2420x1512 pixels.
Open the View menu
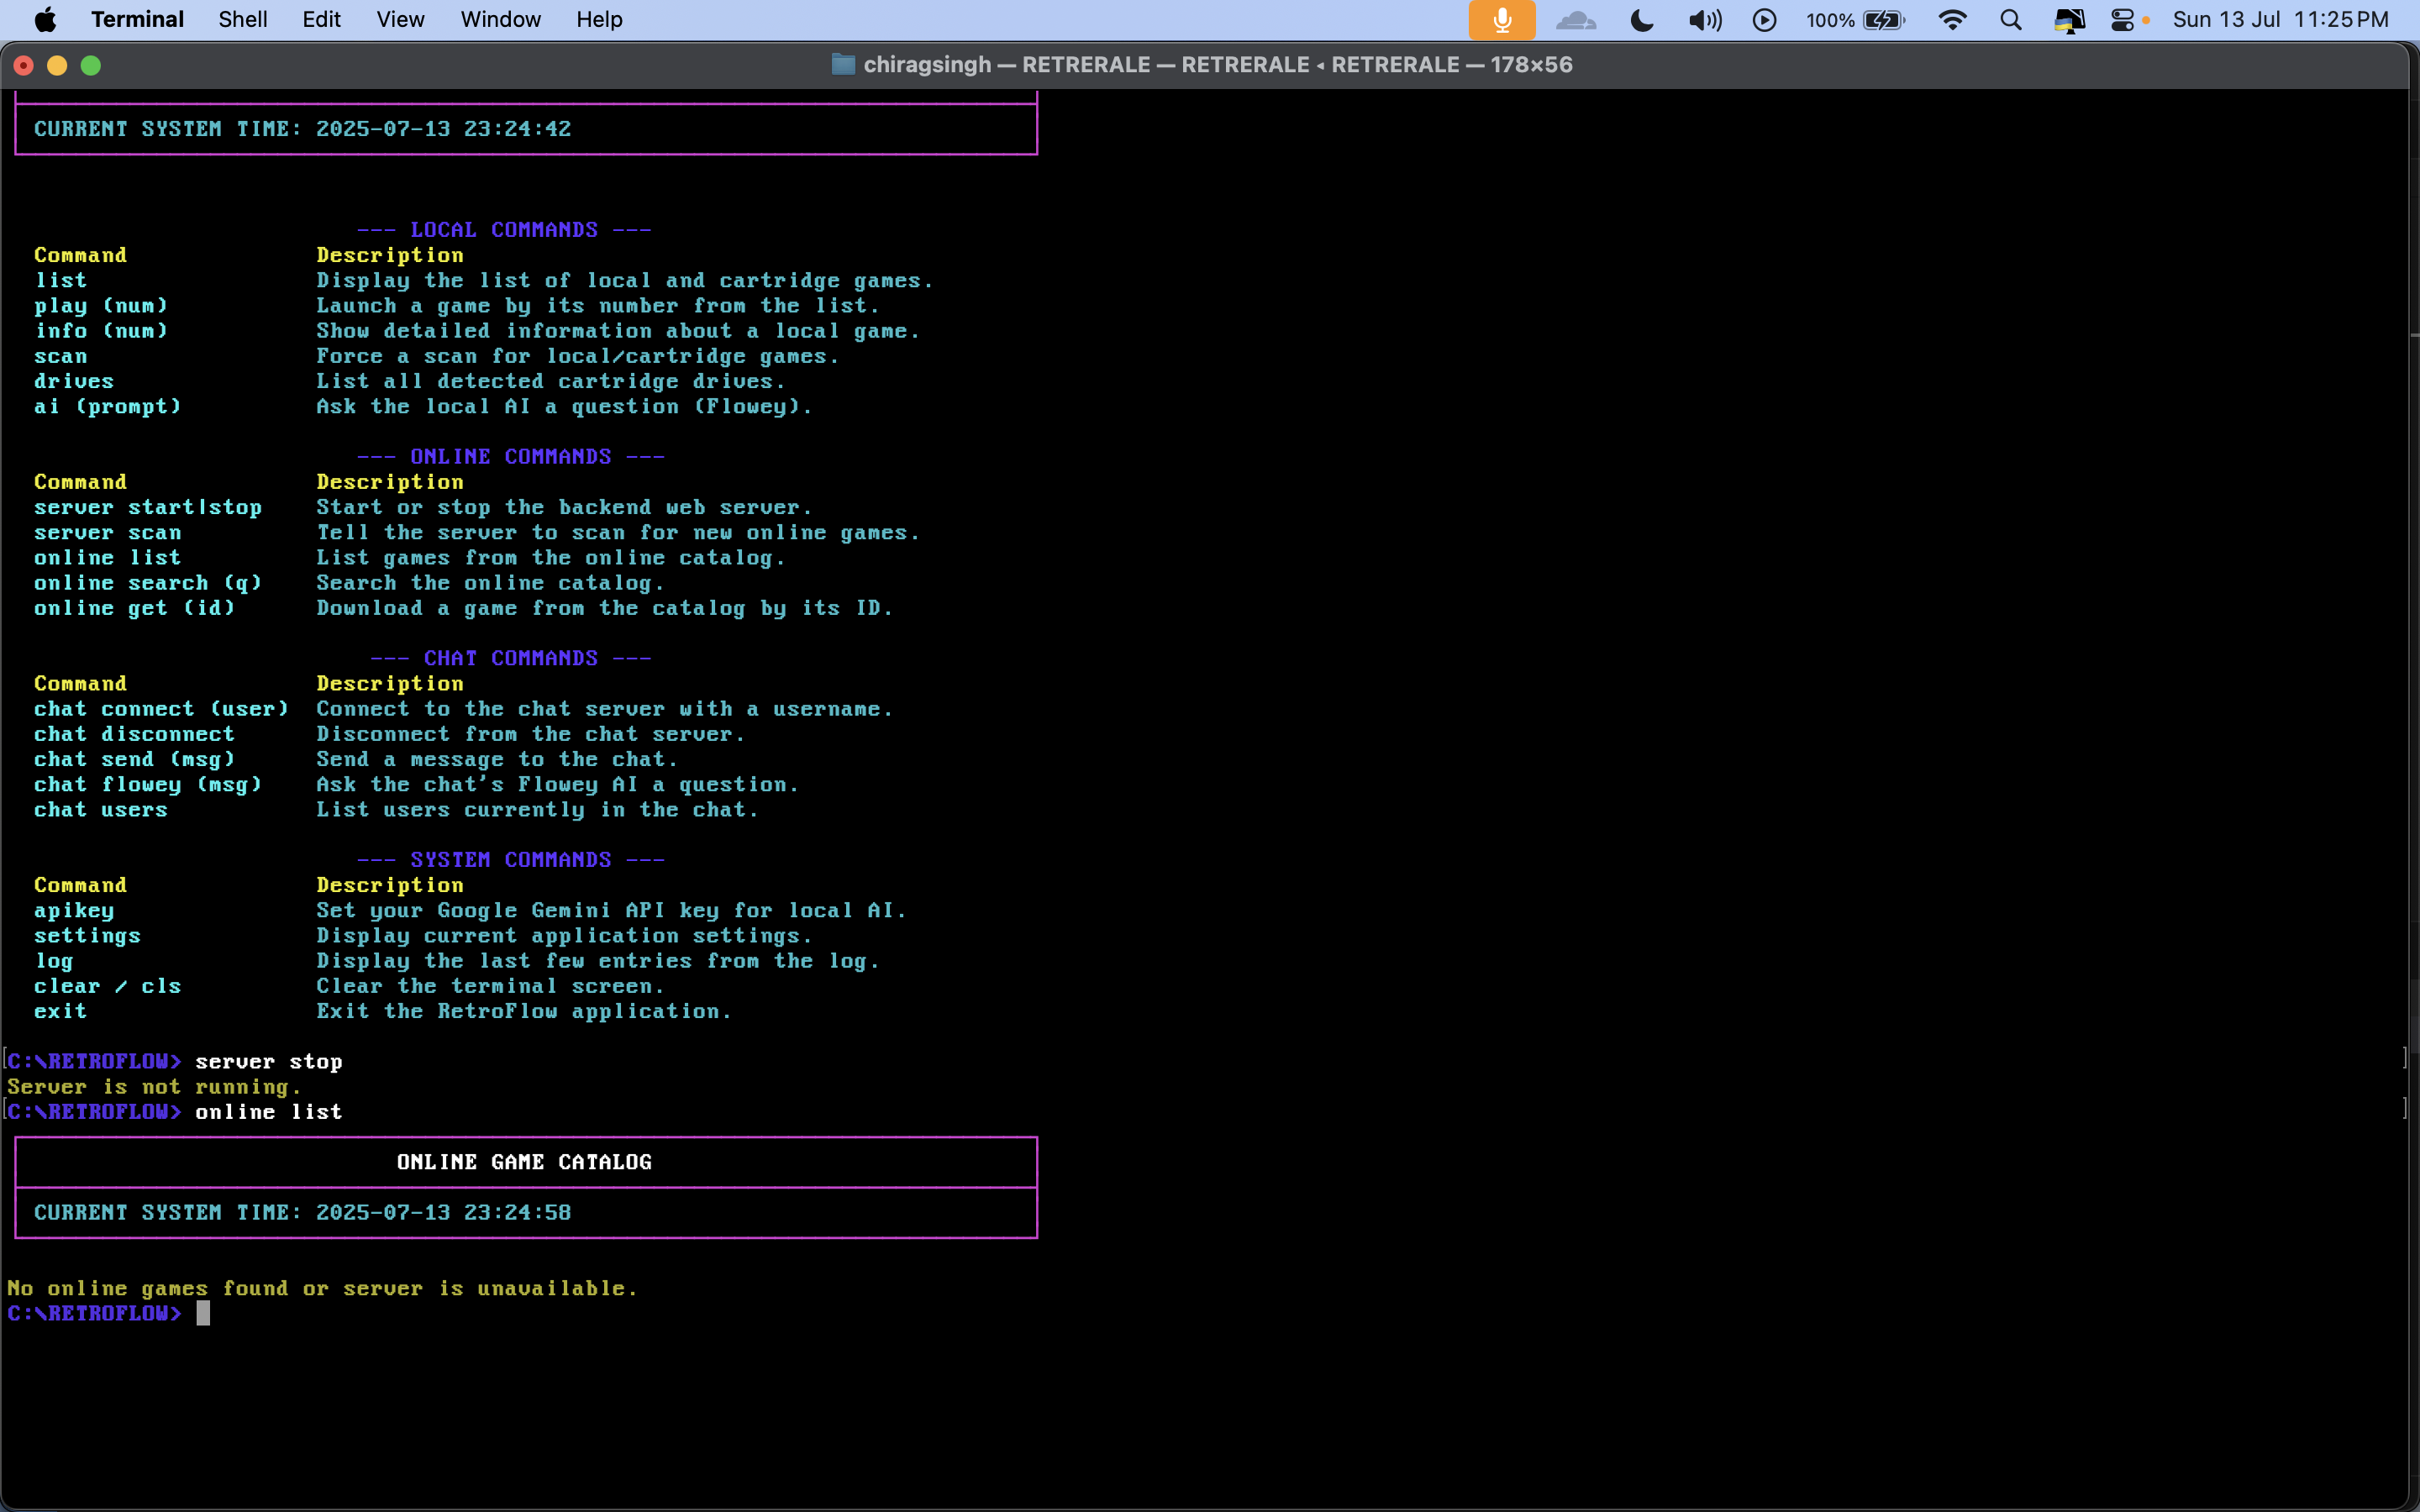[400, 20]
